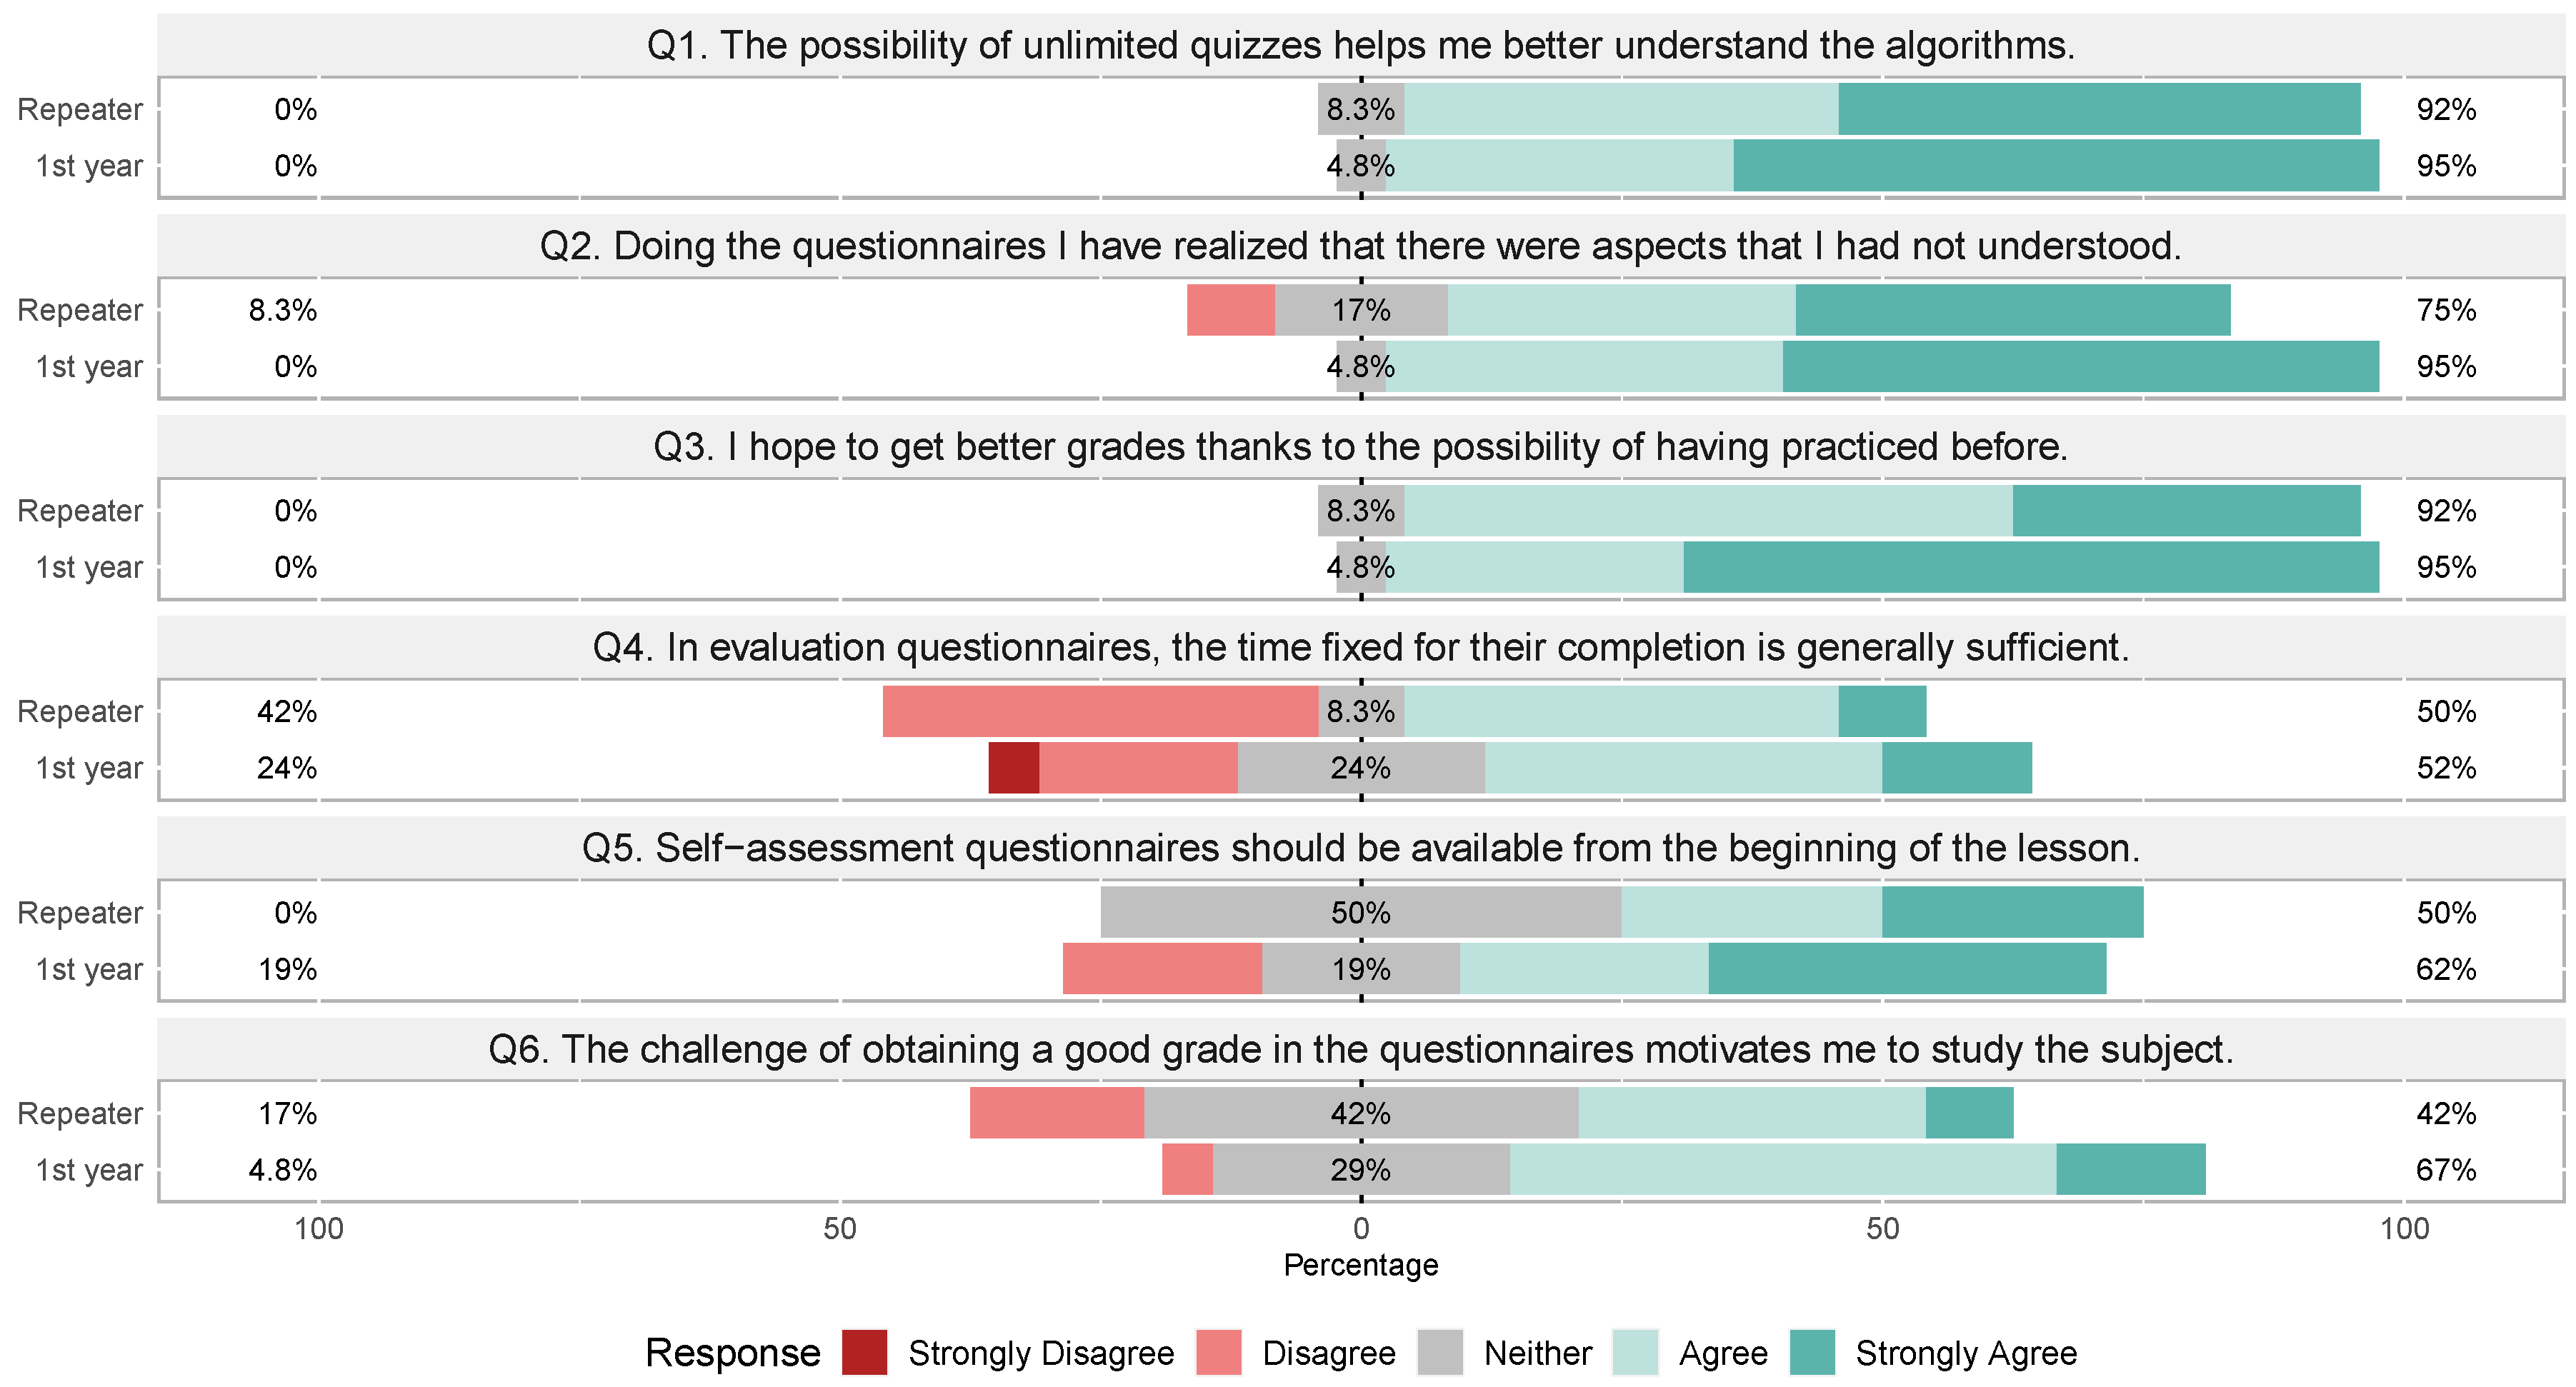Screen dimensions: 2576x1387
Task: Click the Strongly Disagree legend swatch
Action: tap(864, 1352)
